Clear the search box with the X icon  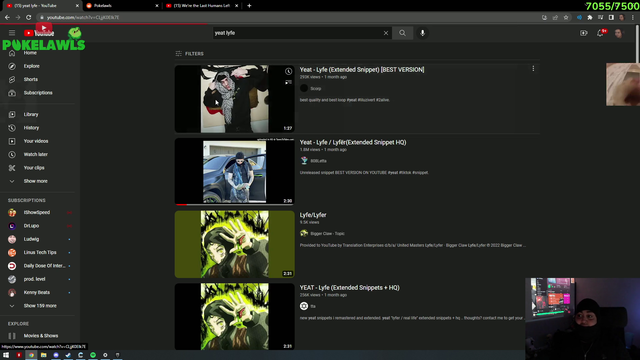coord(386,33)
